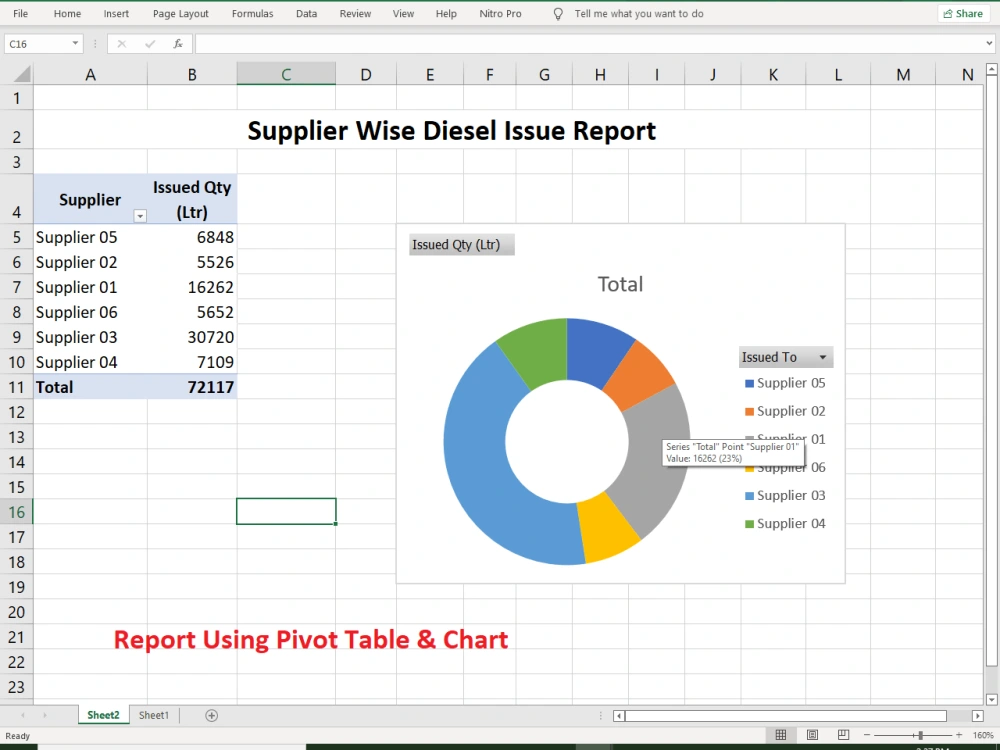Click vertical scrollbar up arrow

[x=992, y=68]
